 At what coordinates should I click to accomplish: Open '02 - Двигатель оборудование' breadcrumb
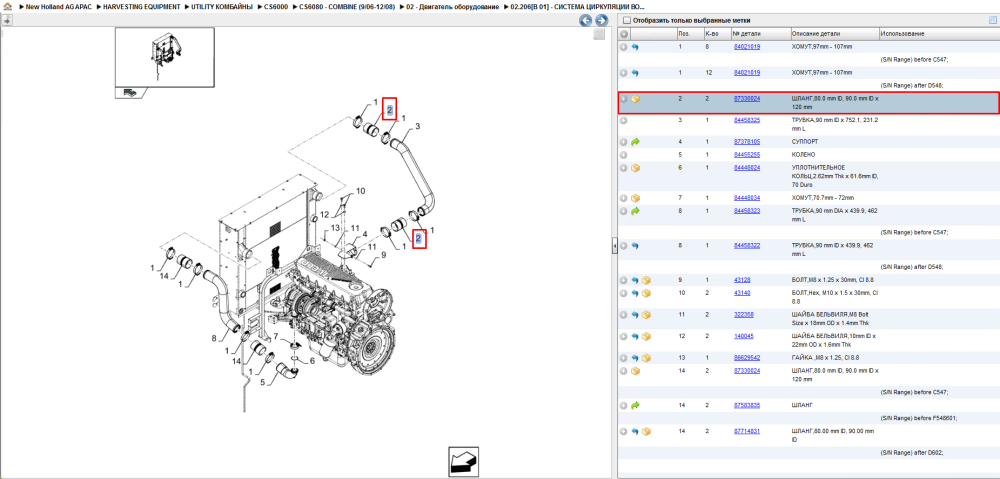tap(453, 6)
